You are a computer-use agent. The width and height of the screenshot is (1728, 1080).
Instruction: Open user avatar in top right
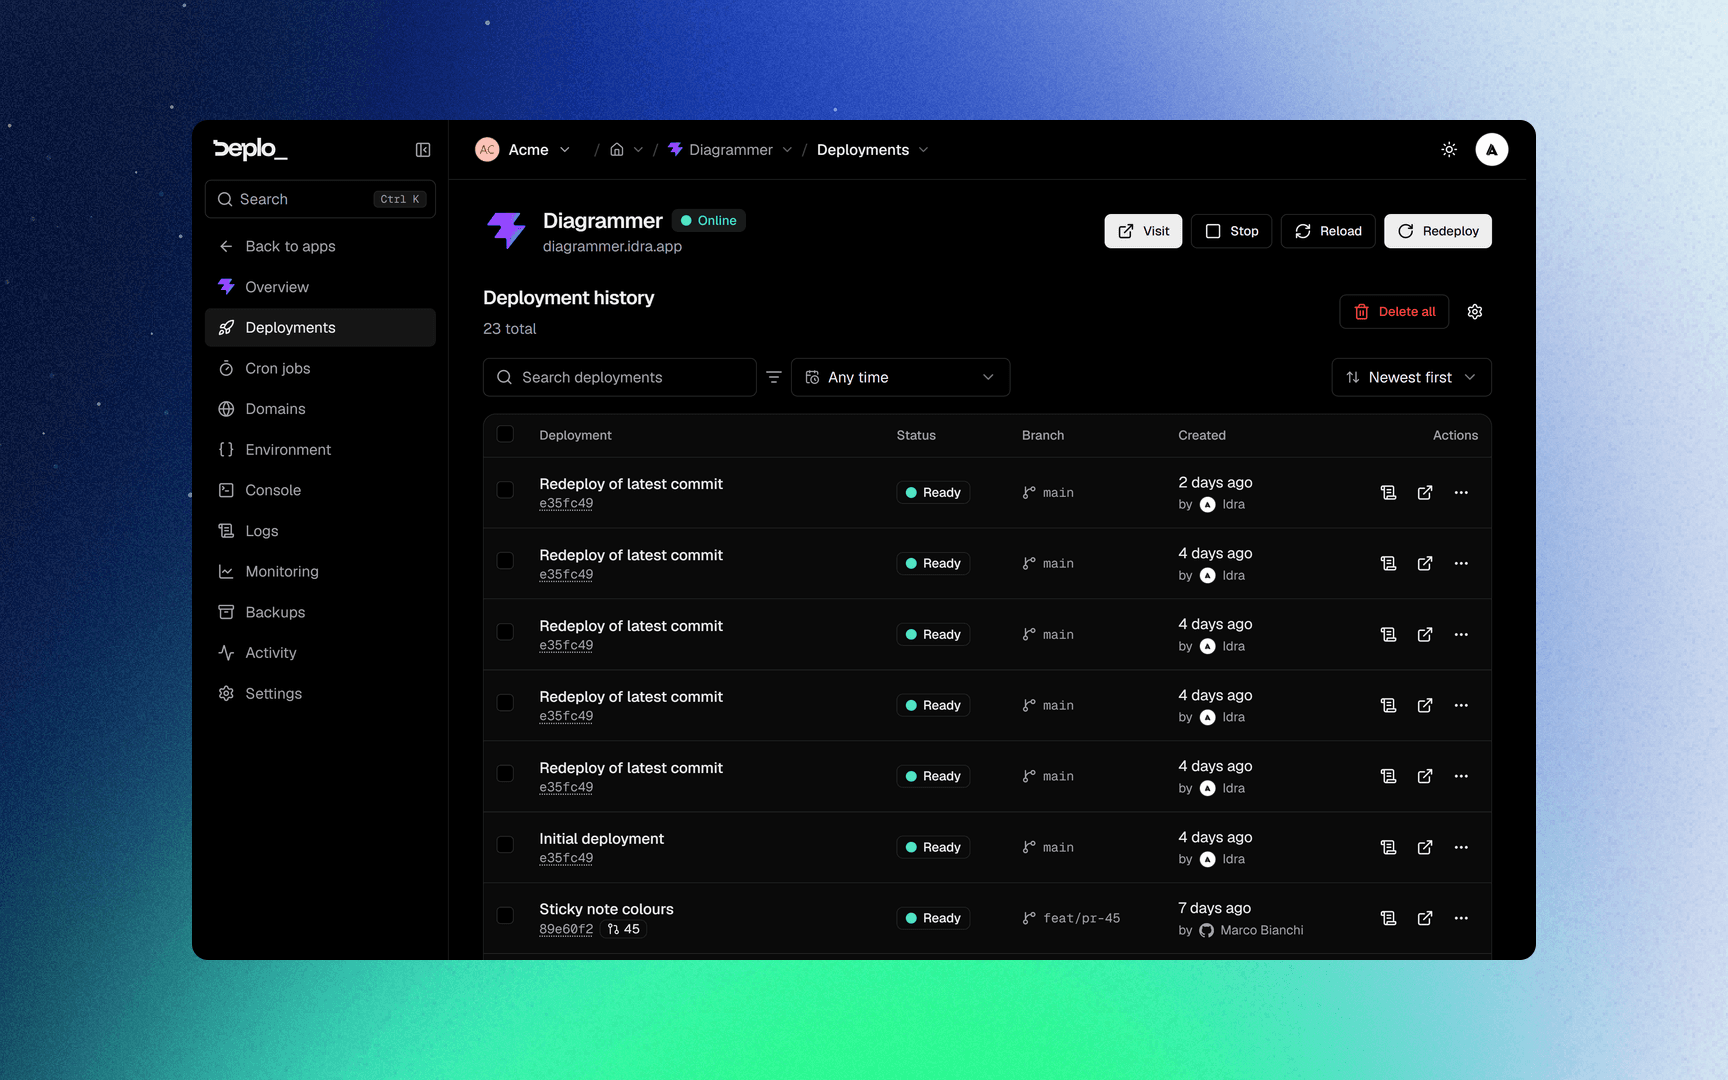1491,150
